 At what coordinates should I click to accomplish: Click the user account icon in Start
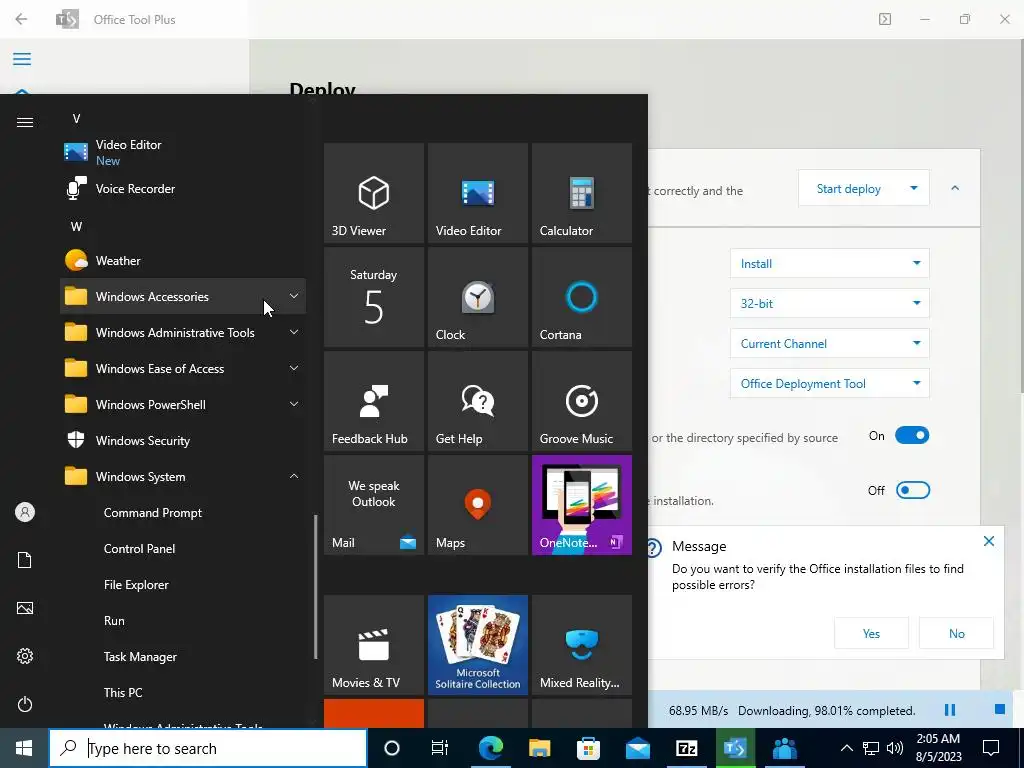point(25,512)
